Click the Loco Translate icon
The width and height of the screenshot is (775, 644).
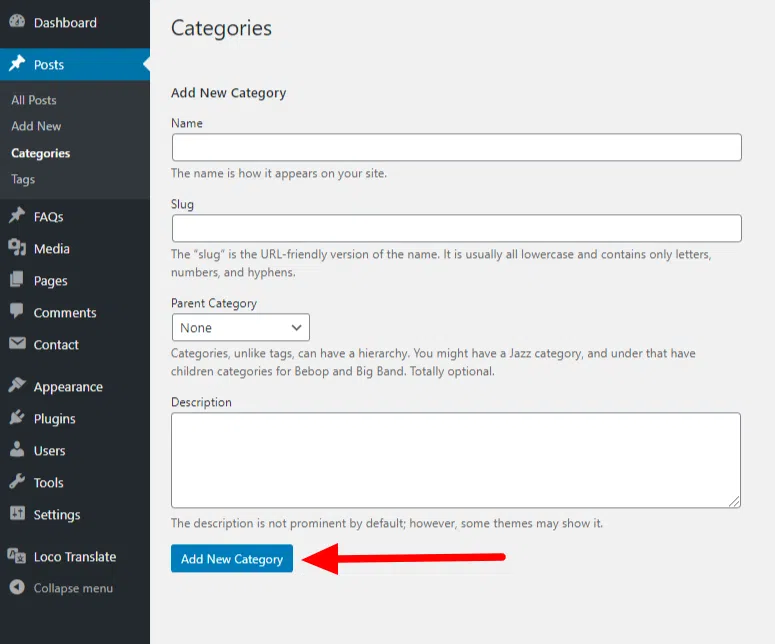(x=17, y=556)
